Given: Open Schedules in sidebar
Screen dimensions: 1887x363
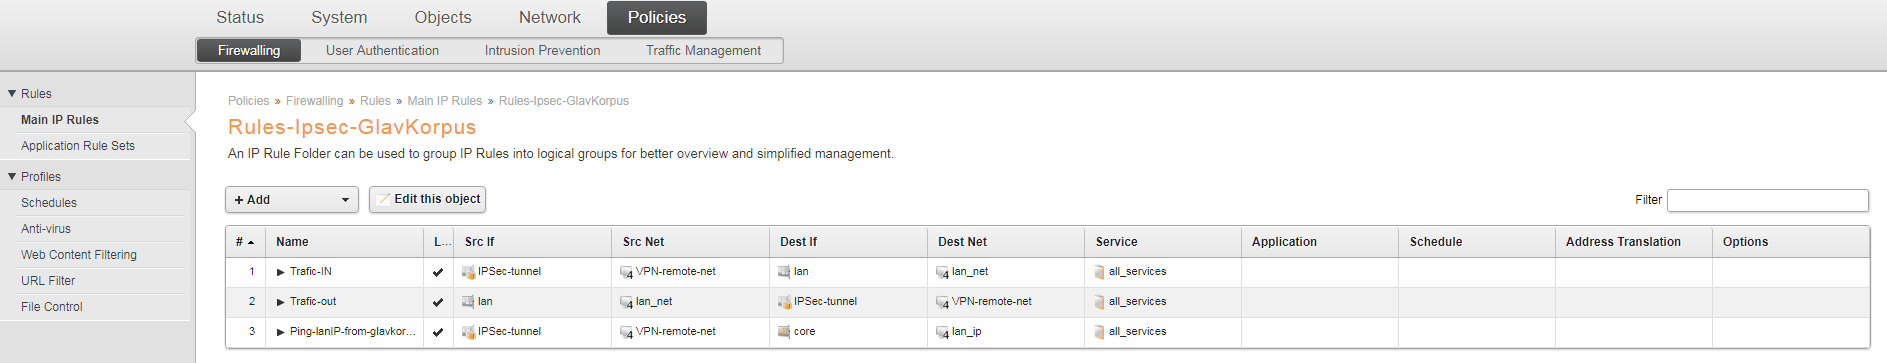Looking at the screenshot, I should click(49, 202).
